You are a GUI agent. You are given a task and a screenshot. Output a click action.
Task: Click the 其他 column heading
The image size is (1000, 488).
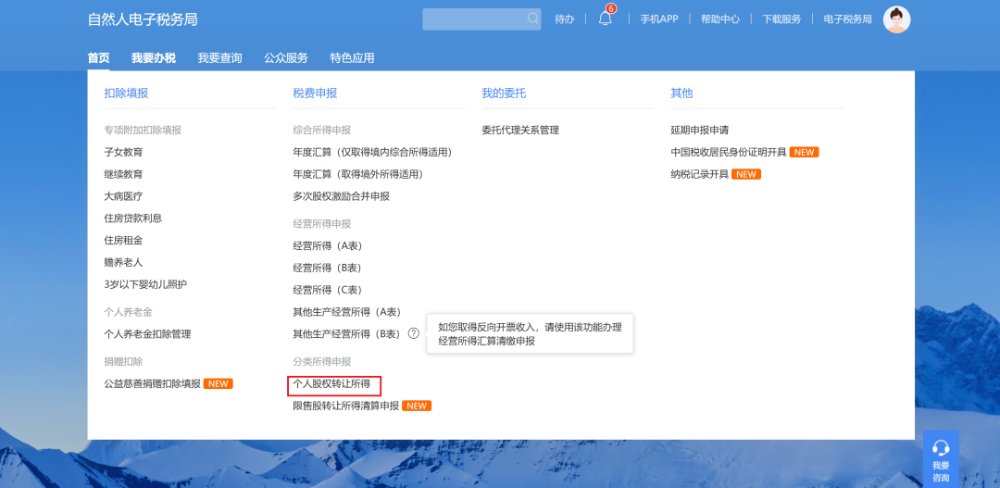pyautogui.click(x=682, y=93)
